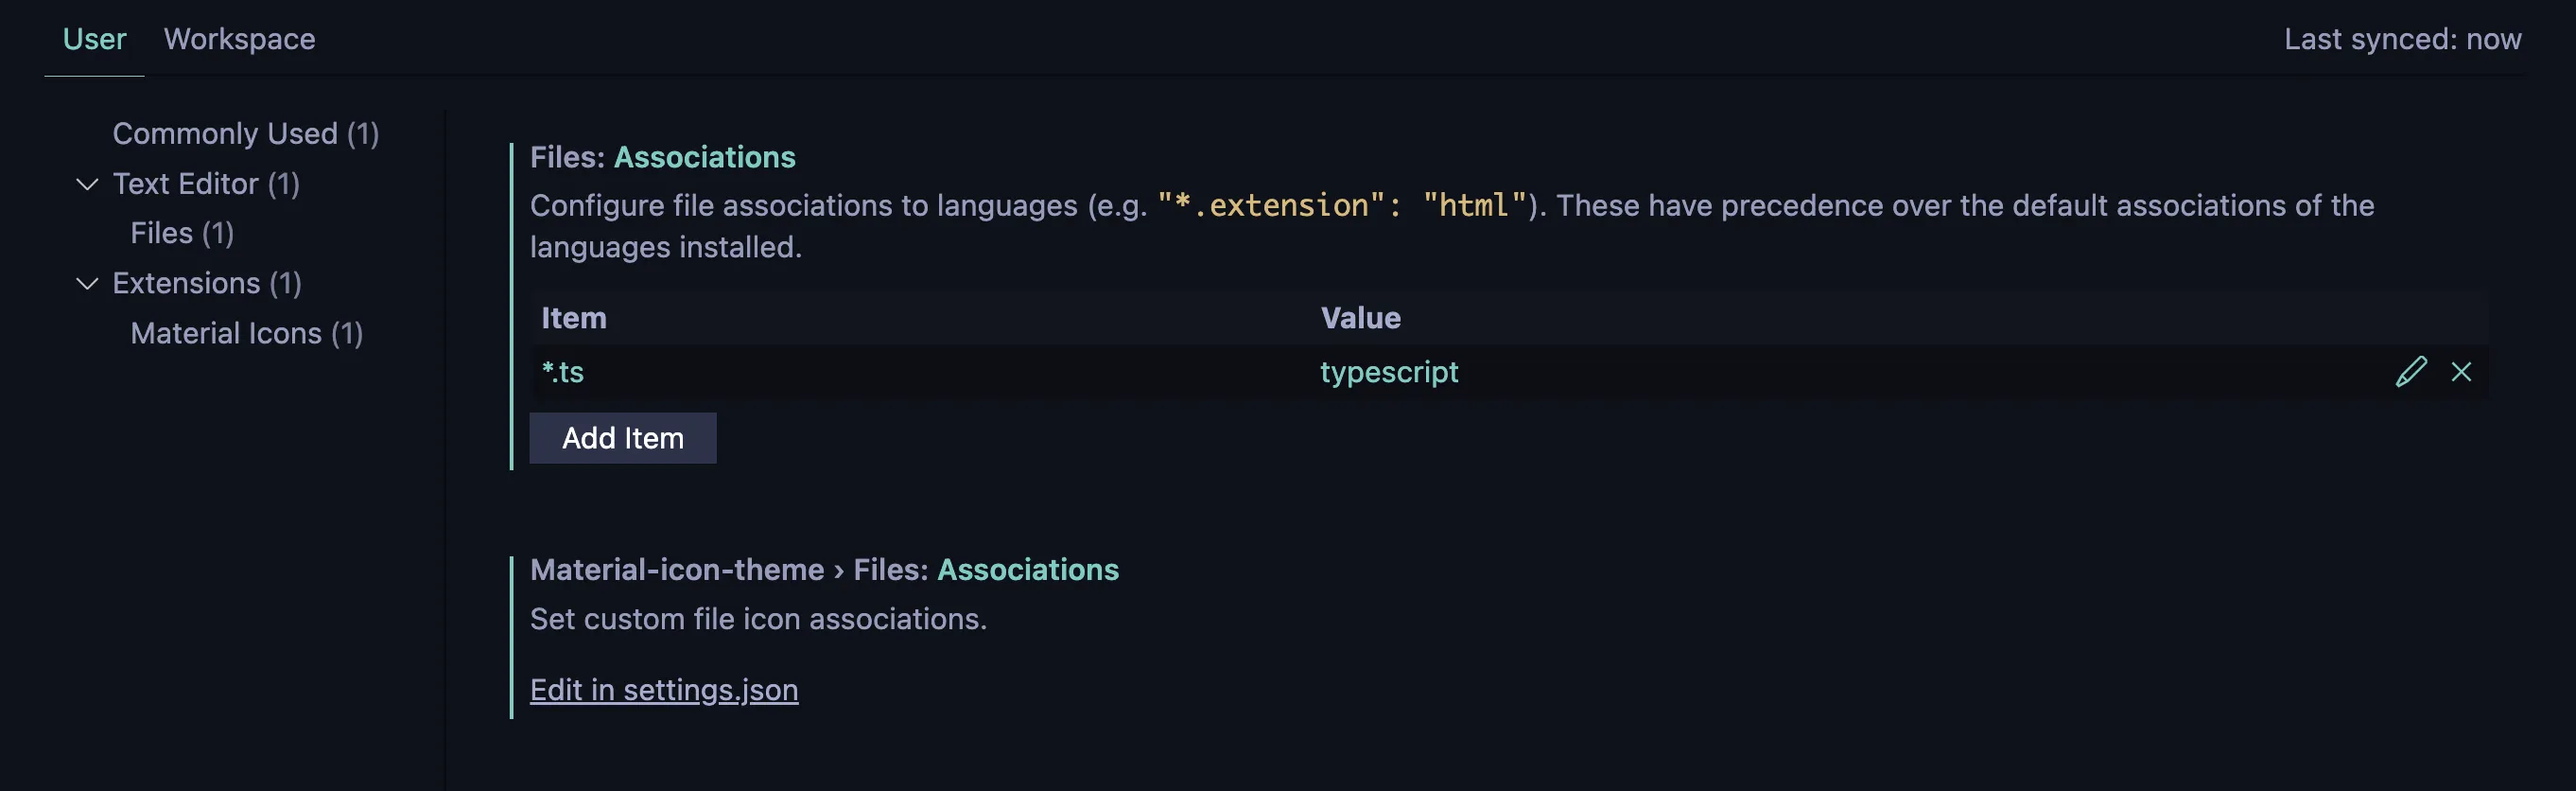
Task: Collapse the Extensions tree section
Action: (88, 284)
